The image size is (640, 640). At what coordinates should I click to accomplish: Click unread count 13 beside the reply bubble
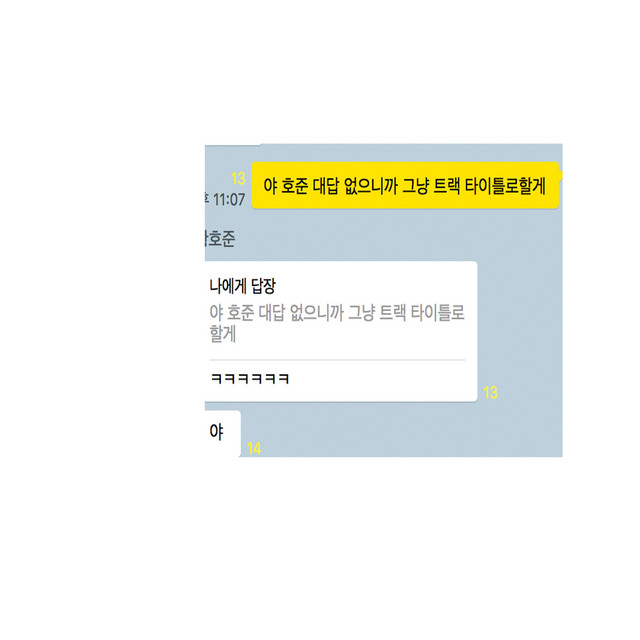(490, 393)
